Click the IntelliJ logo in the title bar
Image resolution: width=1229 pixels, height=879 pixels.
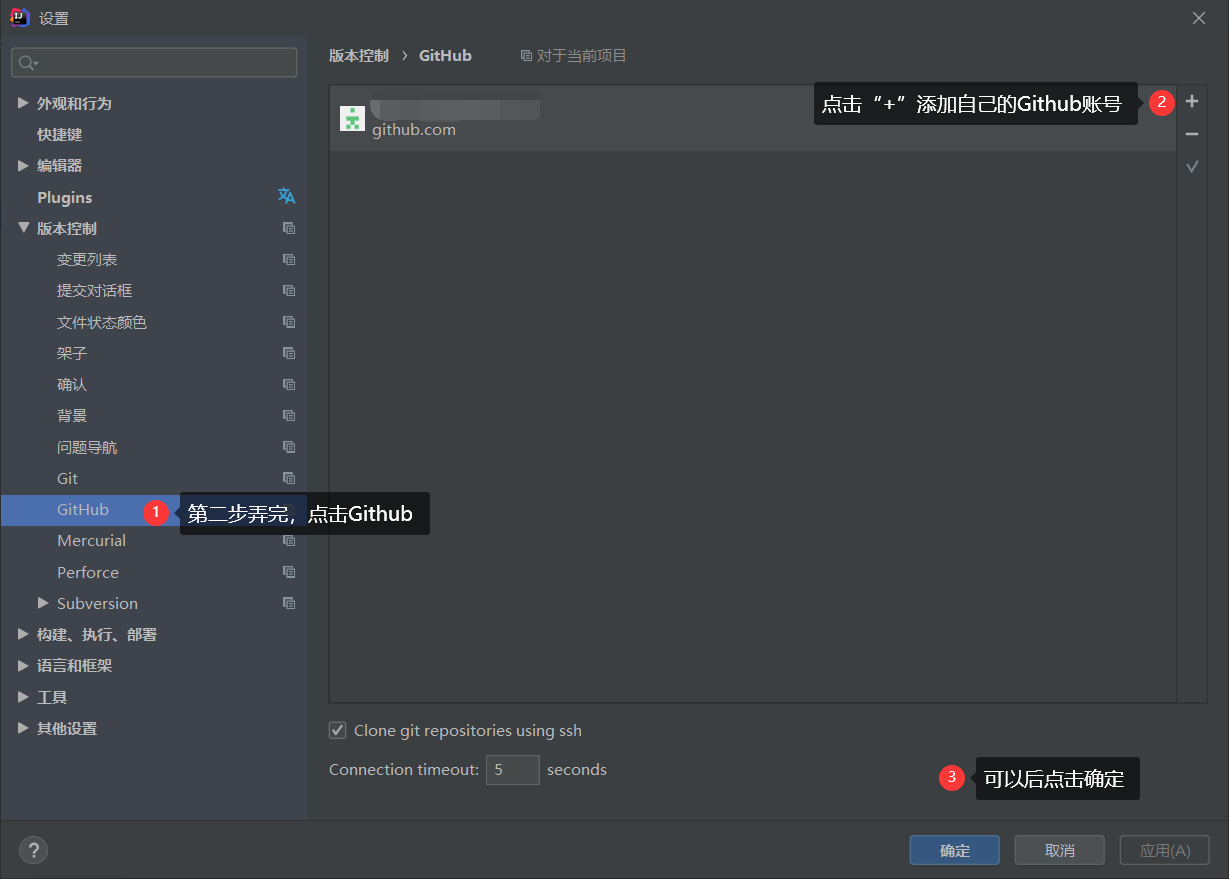[x=19, y=17]
